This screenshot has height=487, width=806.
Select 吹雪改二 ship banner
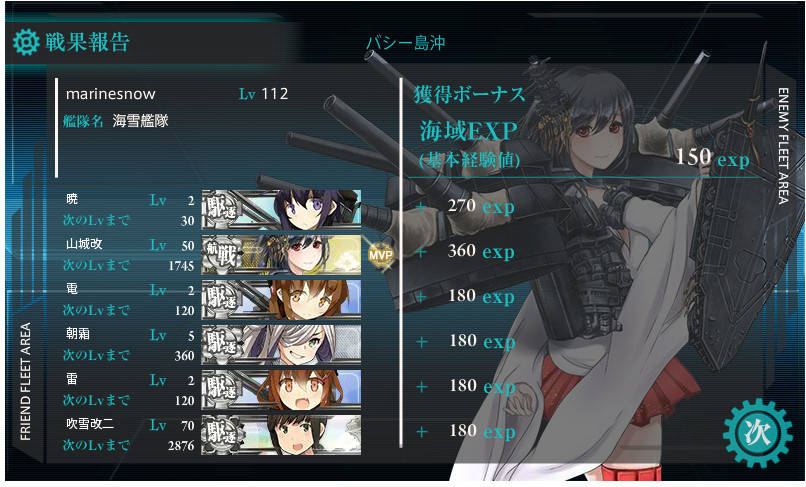(281, 435)
